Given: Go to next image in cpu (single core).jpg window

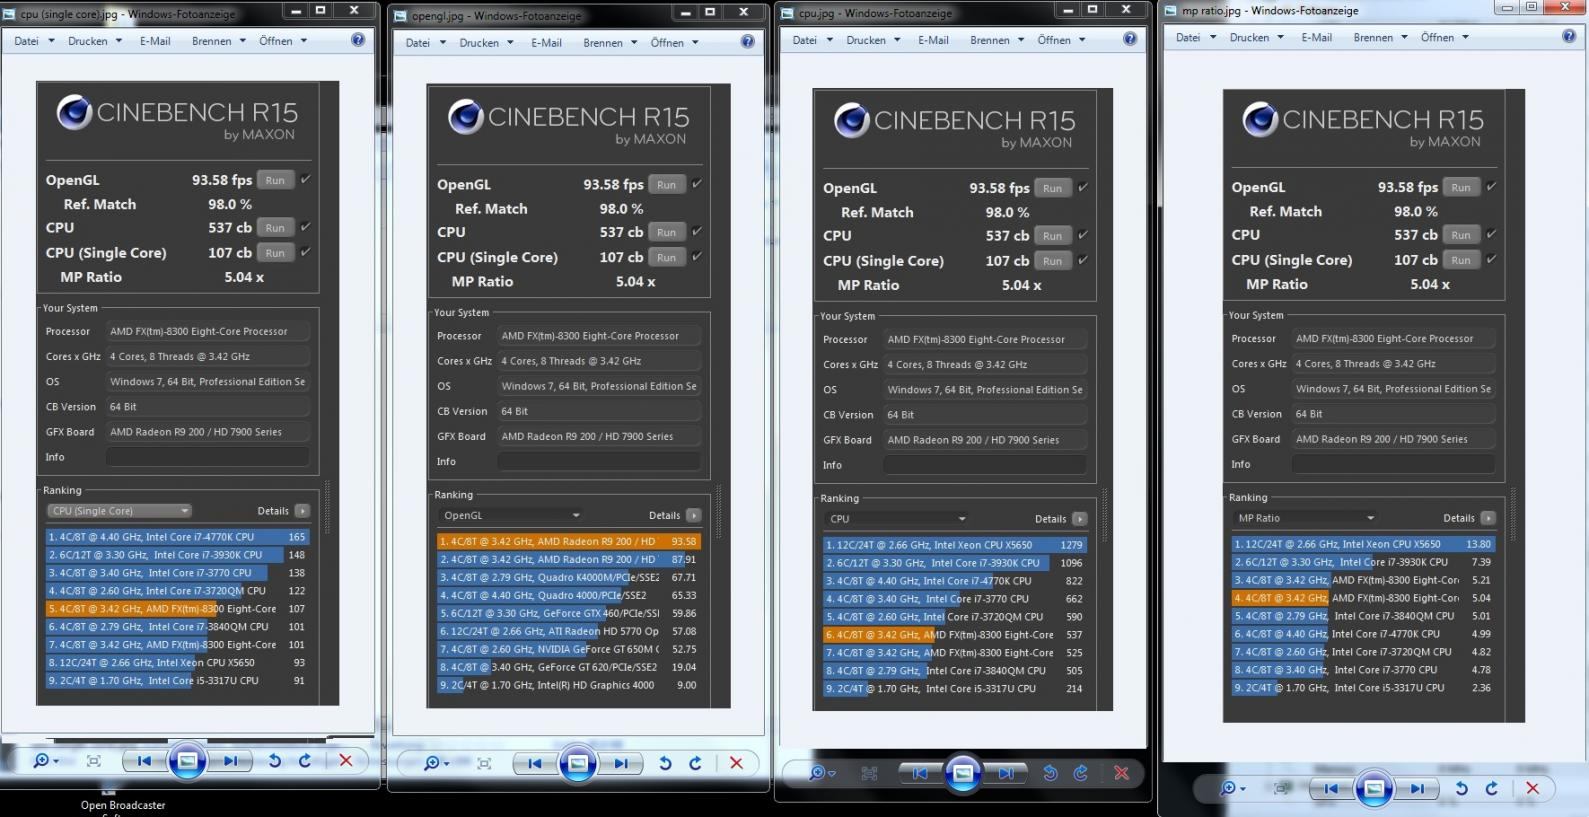Looking at the screenshot, I should (230, 761).
